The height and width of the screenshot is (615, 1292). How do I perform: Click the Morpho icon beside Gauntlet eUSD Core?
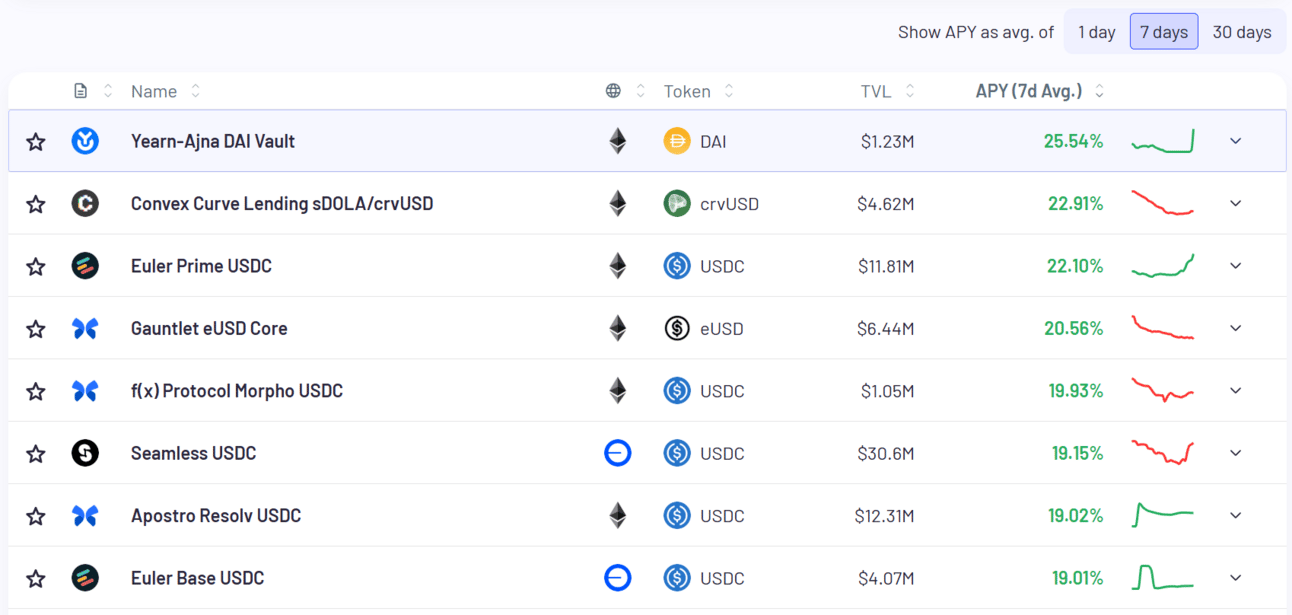point(85,328)
